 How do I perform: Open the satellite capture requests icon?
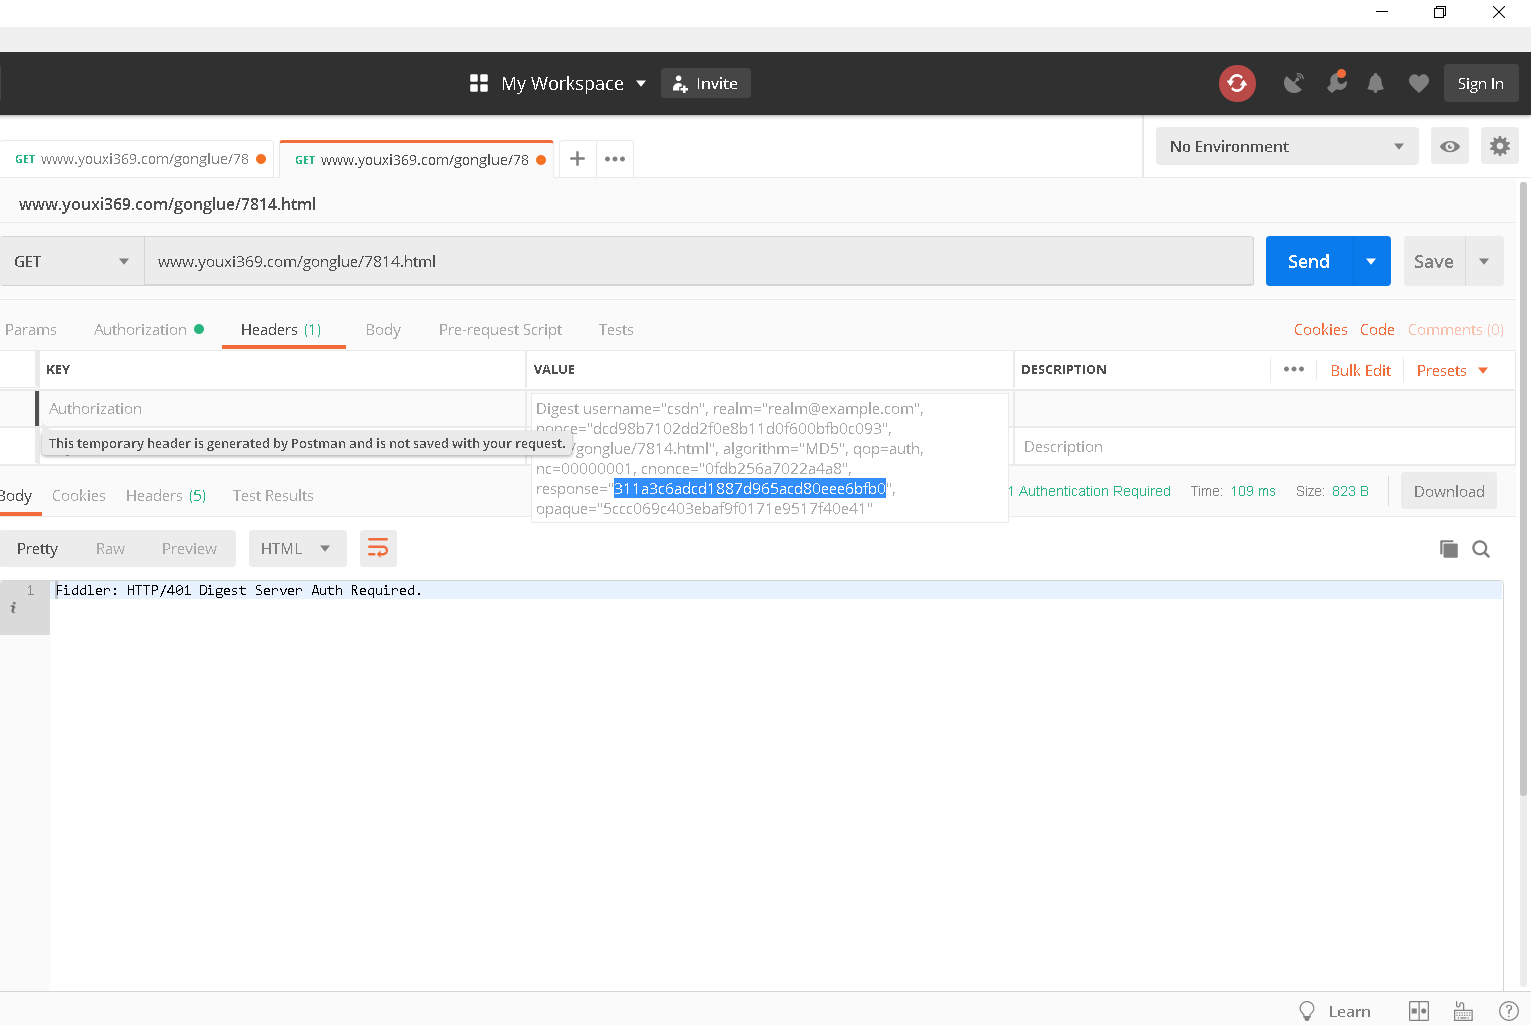pyautogui.click(x=1293, y=83)
